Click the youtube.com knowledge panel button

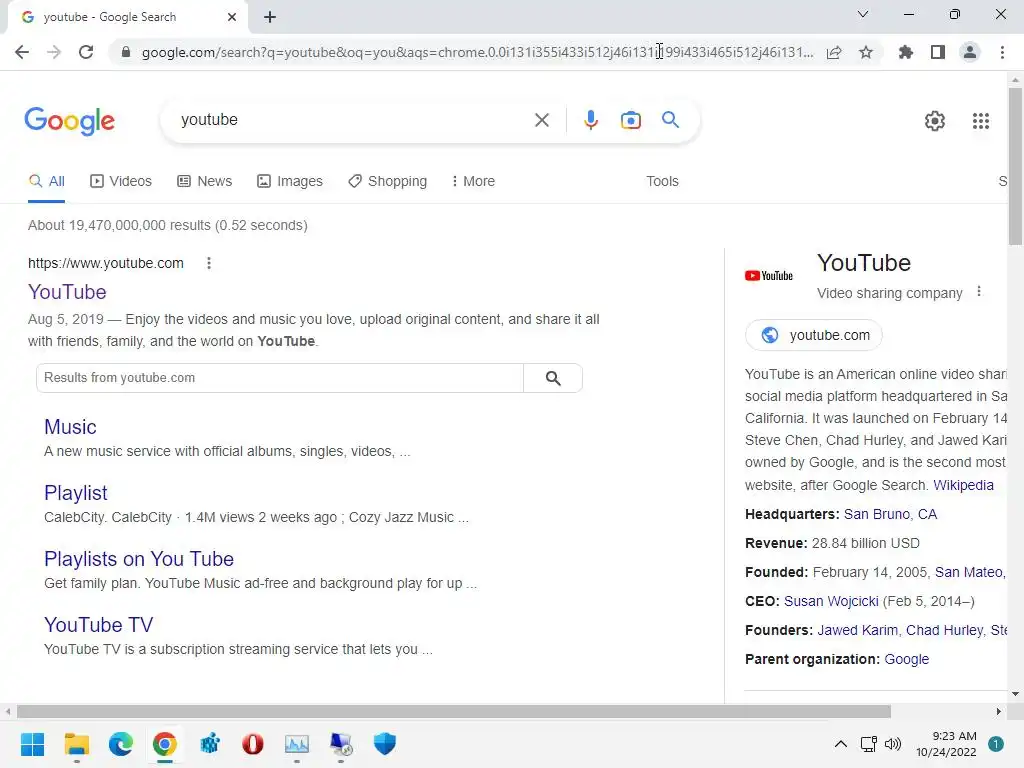point(814,335)
